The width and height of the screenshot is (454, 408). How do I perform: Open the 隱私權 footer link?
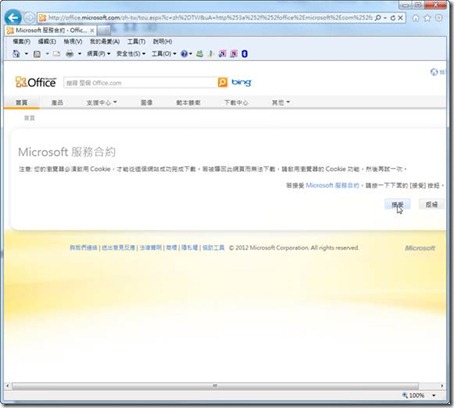pyautogui.click(x=190, y=248)
